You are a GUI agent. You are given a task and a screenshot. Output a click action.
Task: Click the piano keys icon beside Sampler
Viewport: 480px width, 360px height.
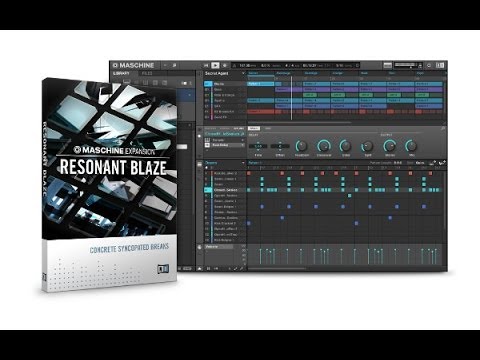pyautogui.click(x=207, y=140)
